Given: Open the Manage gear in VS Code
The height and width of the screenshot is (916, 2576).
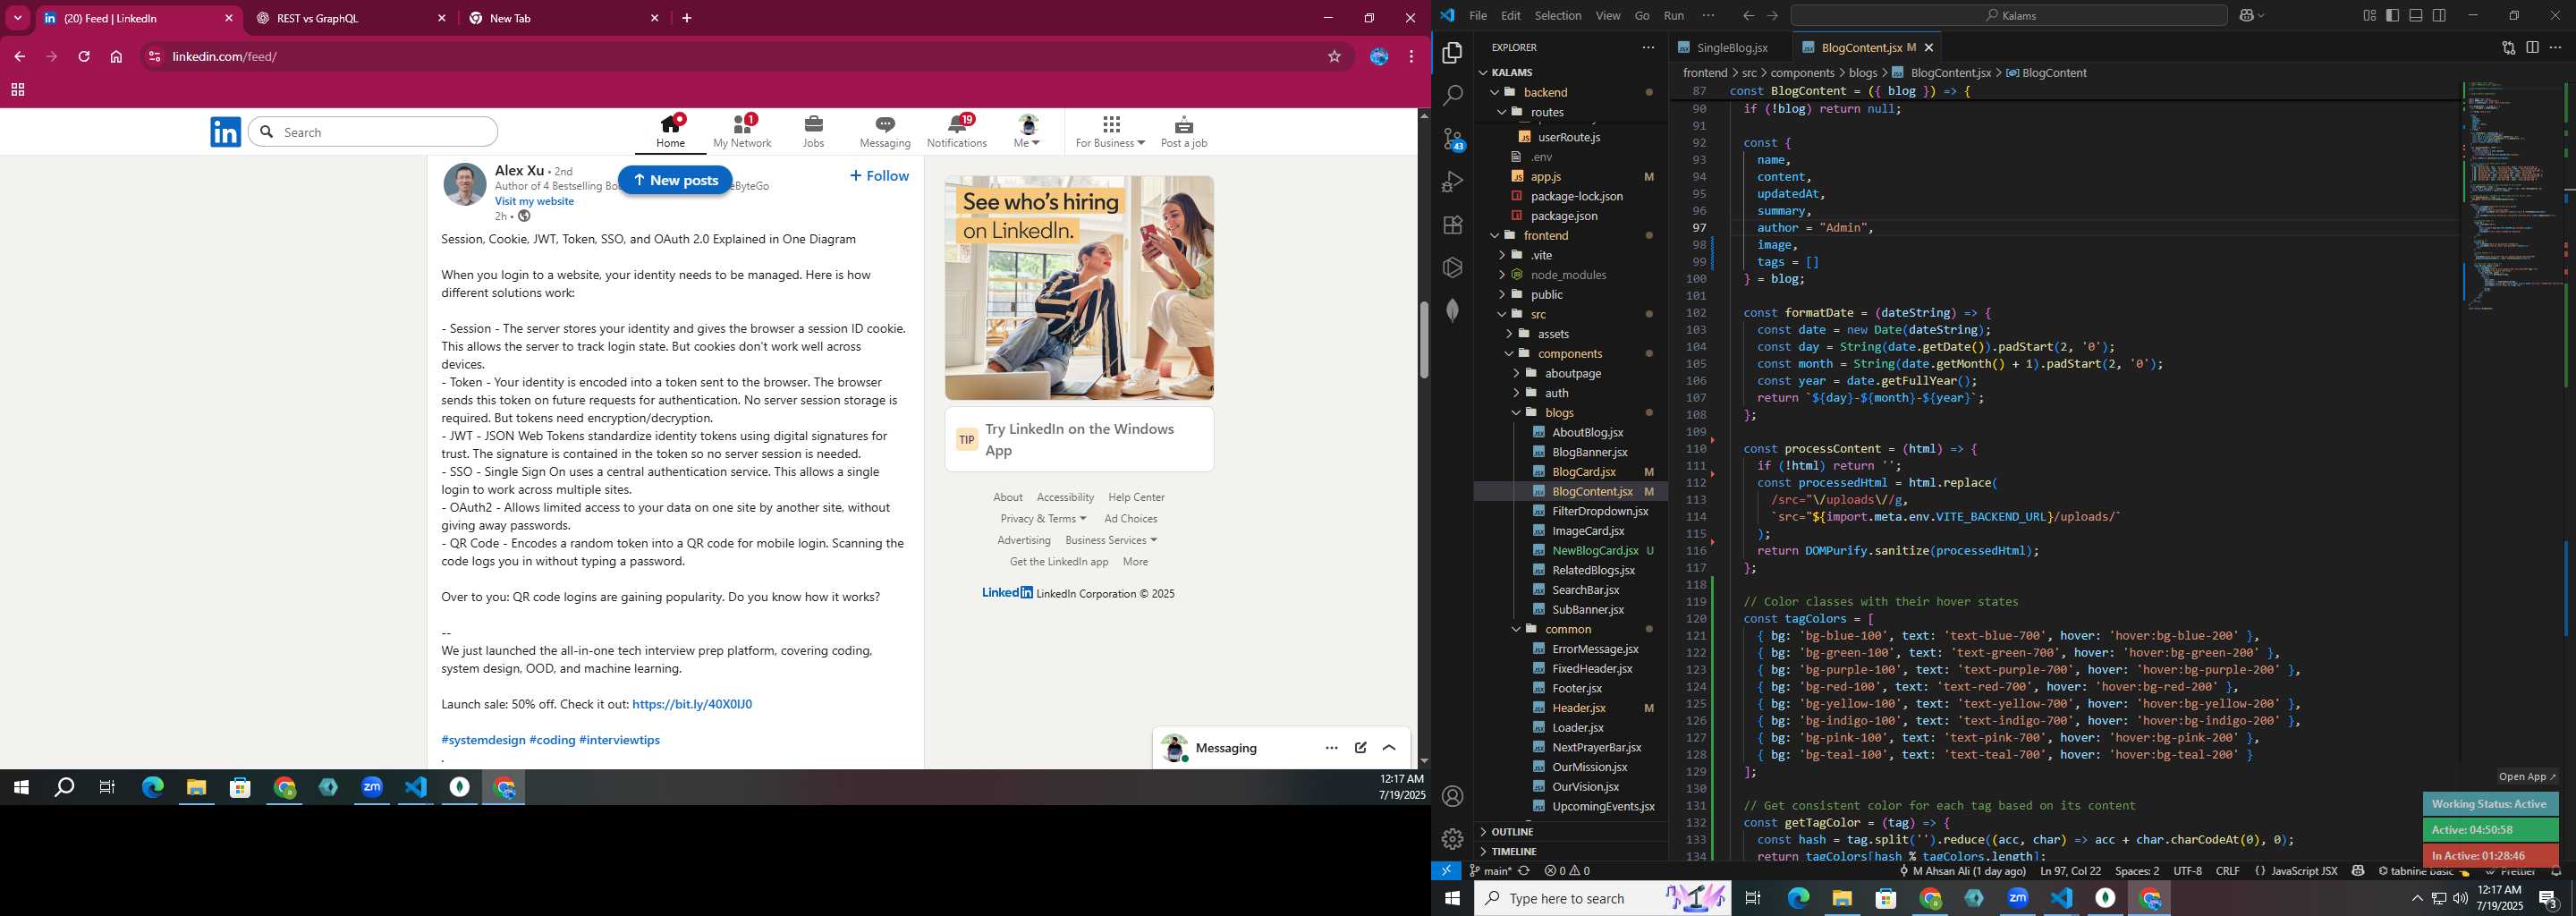Looking at the screenshot, I should pos(1453,839).
